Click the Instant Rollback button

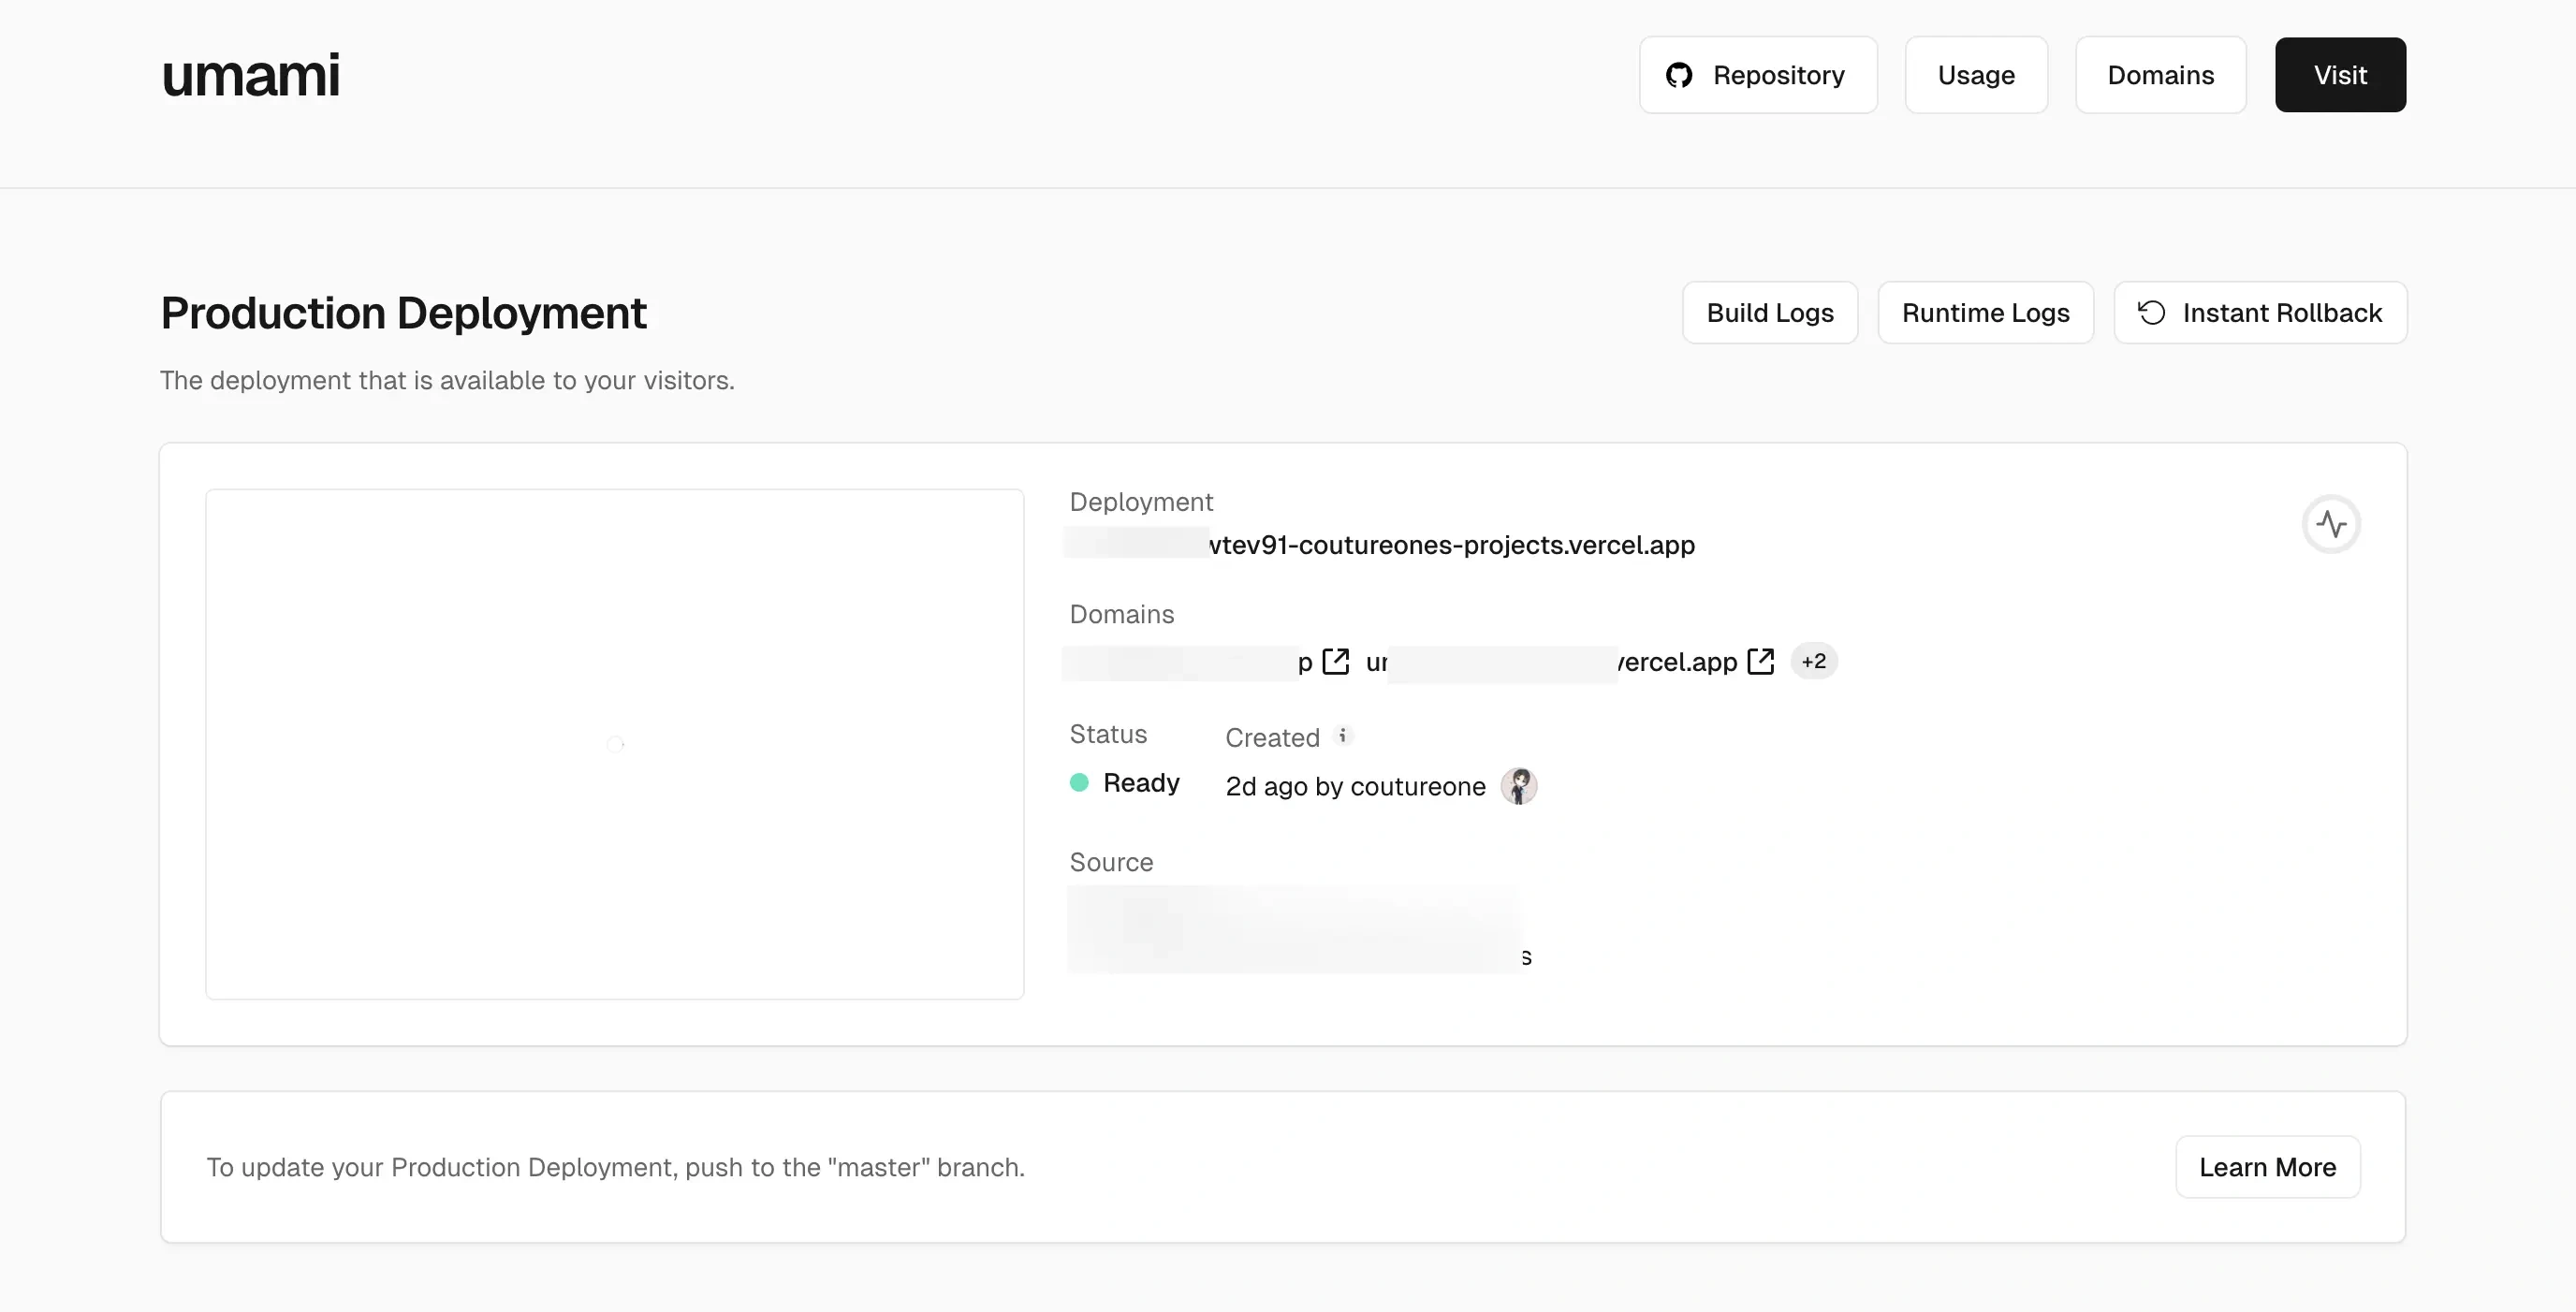click(2260, 313)
